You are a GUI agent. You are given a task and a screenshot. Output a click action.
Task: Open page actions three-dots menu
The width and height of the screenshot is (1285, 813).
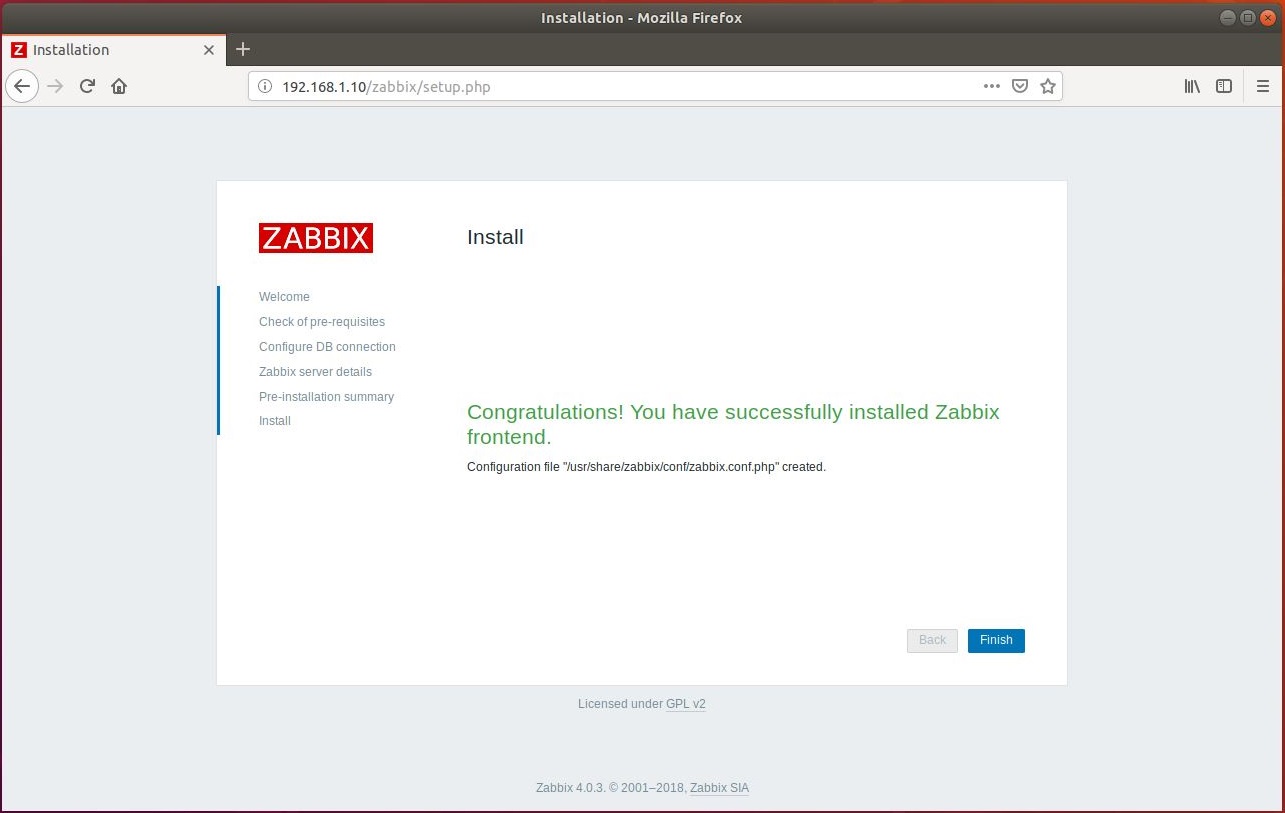click(x=991, y=86)
